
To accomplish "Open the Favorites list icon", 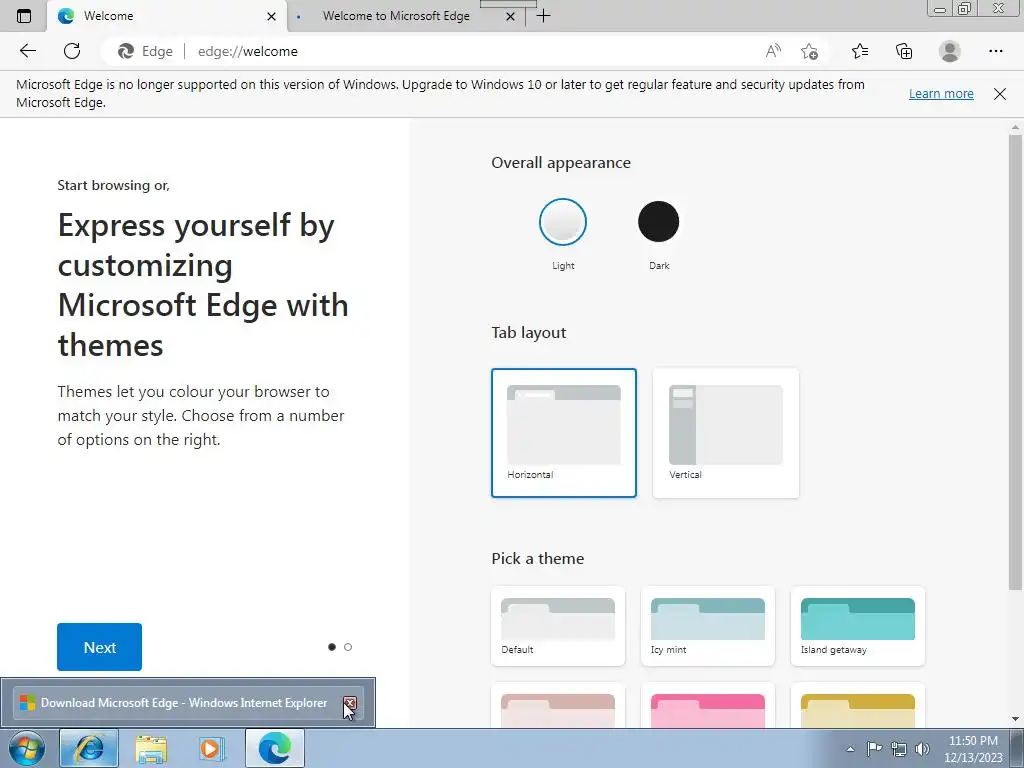I will click(x=860, y=51).
